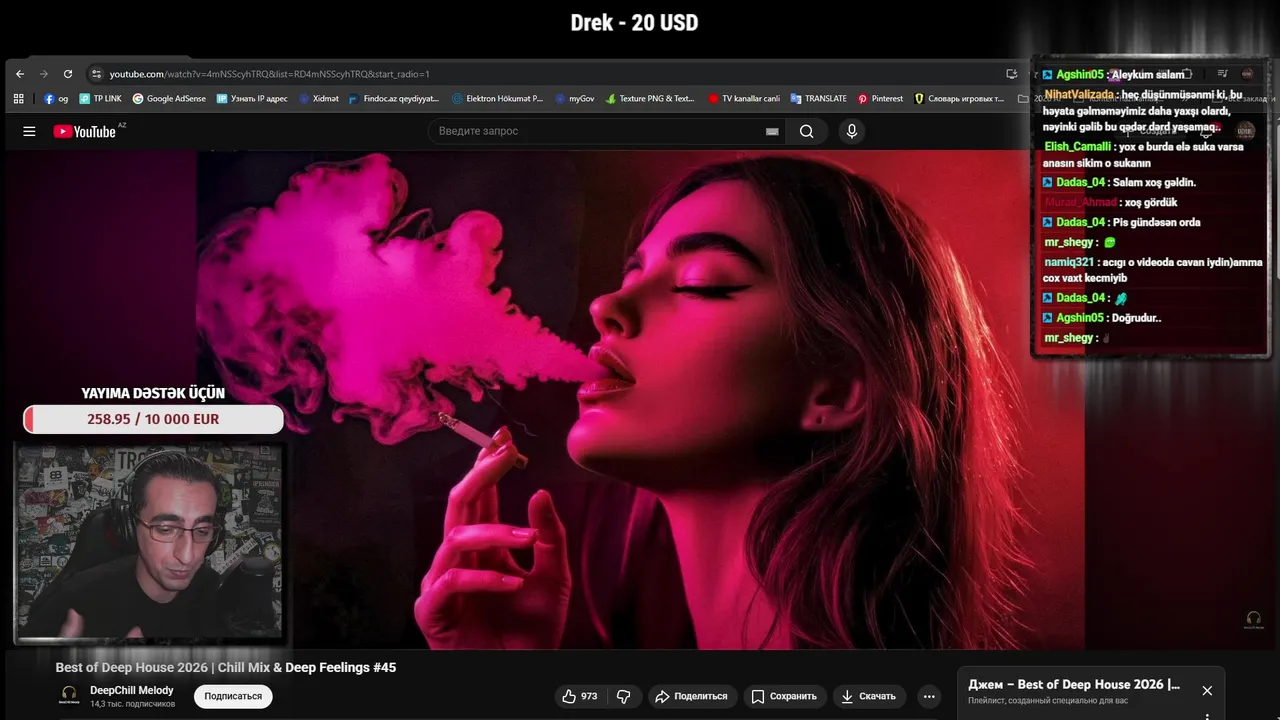The image size is (1280, 720).
Task: Click the 'Drek - 20 USD' donation alert
Action: pyautogui.click(x=634, y=23)
